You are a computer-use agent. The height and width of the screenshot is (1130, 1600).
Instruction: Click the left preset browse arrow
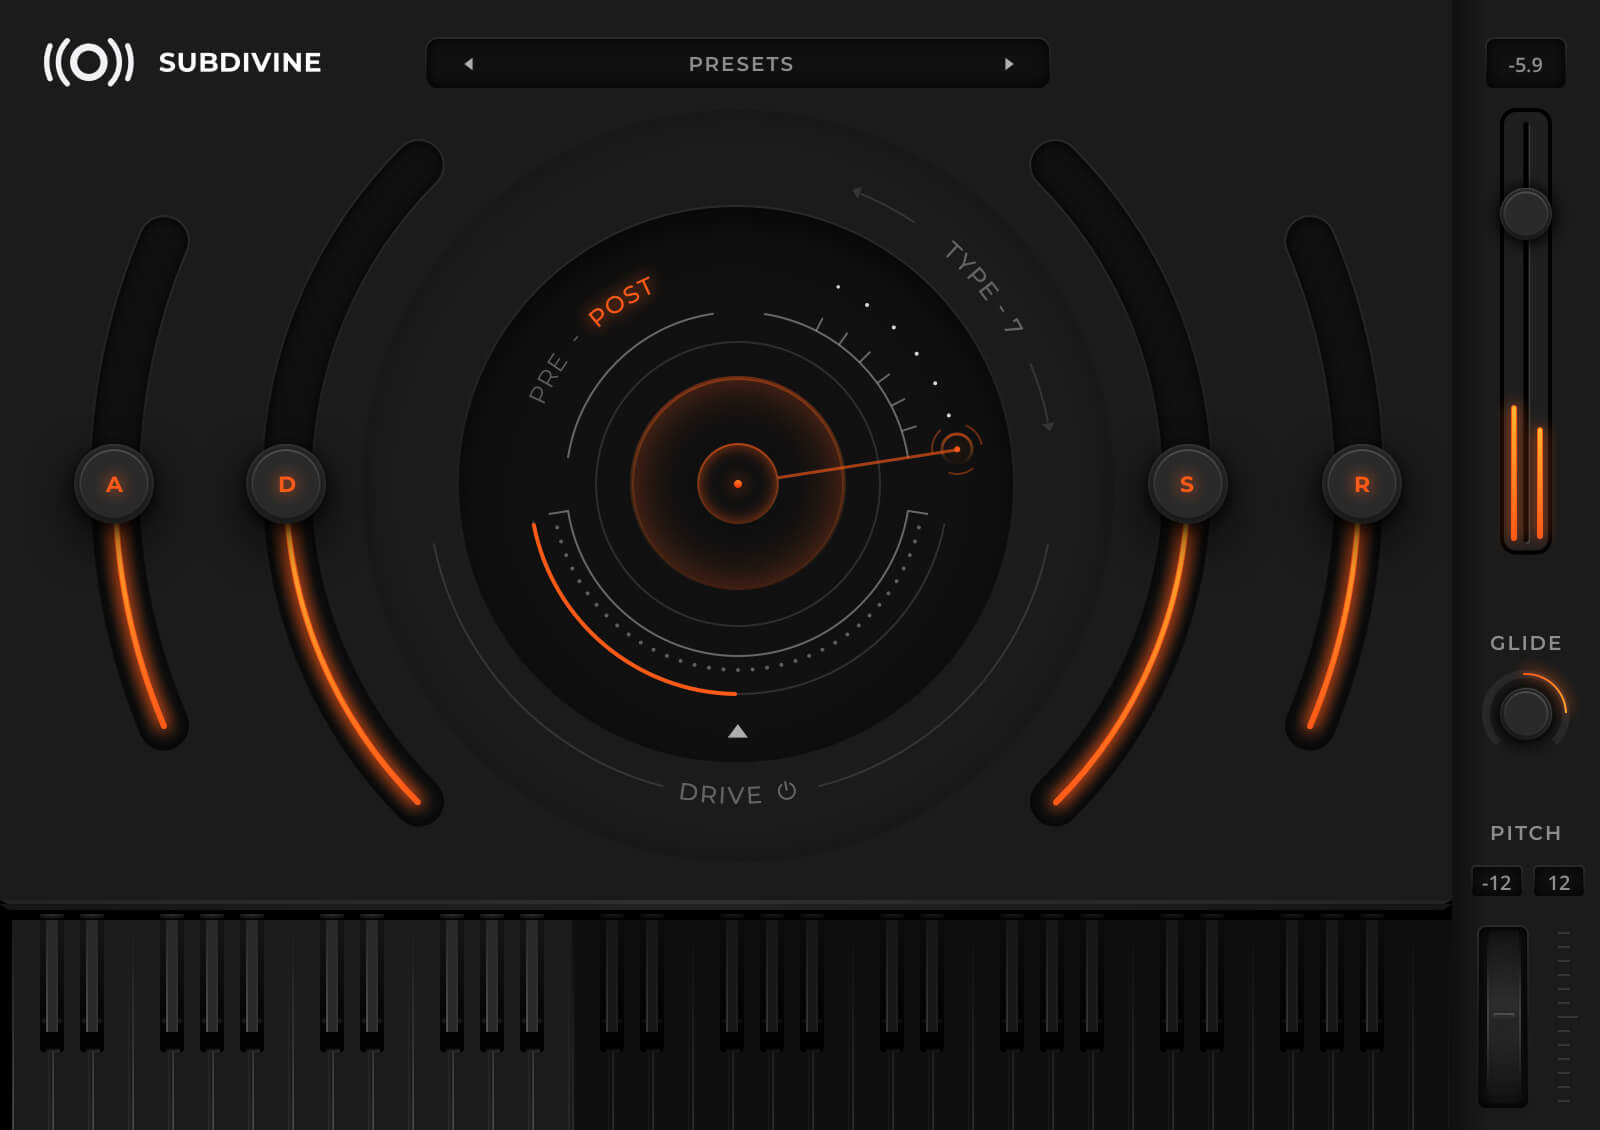[x=468, y=63]
